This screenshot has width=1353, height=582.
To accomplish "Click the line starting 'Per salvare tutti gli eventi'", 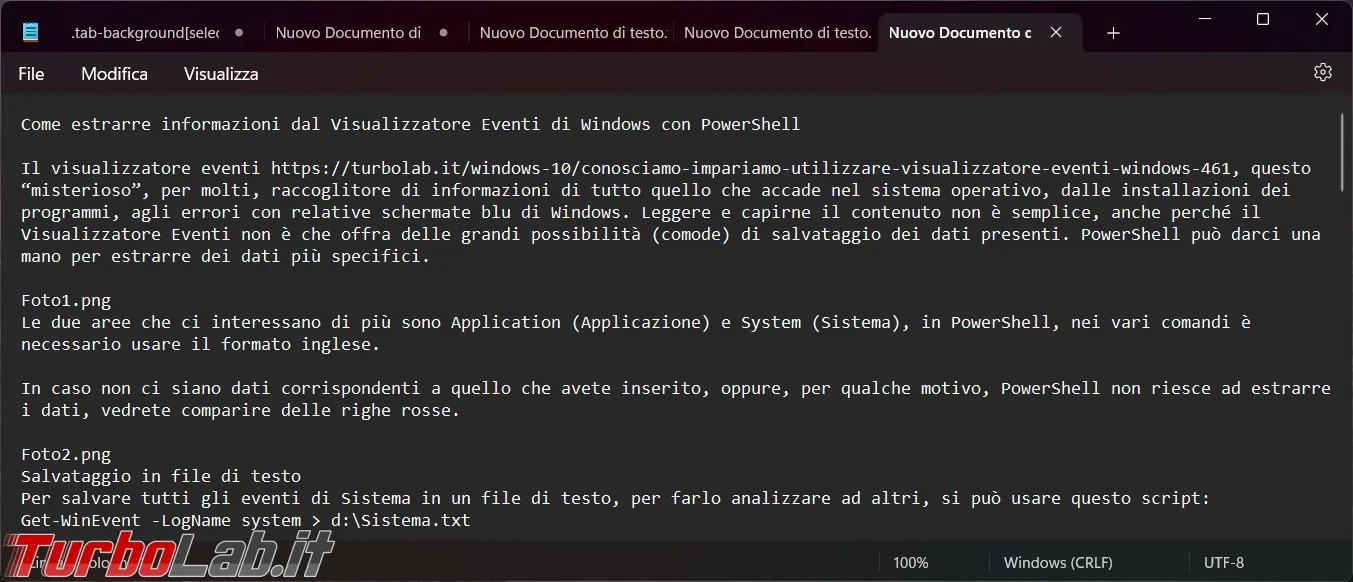I will [616, 498].
